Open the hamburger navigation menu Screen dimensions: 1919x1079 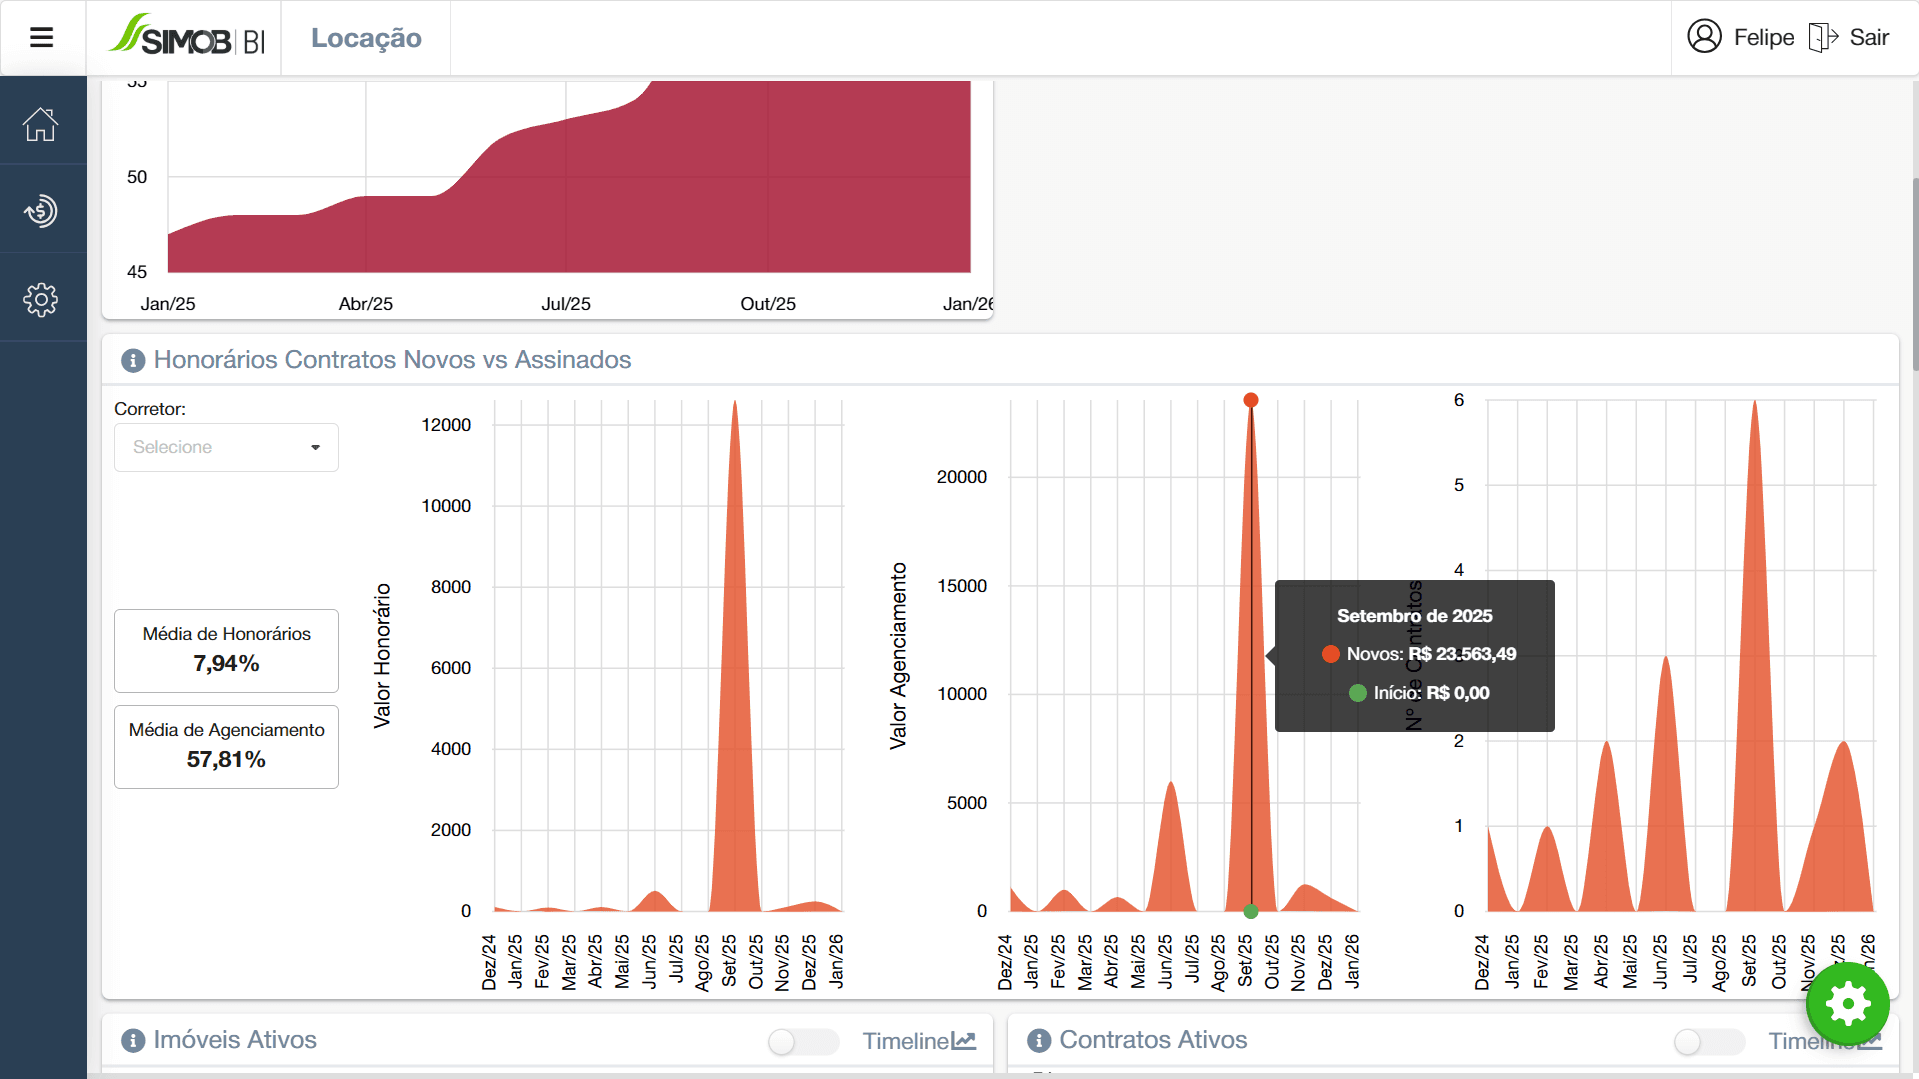[42, 37]
